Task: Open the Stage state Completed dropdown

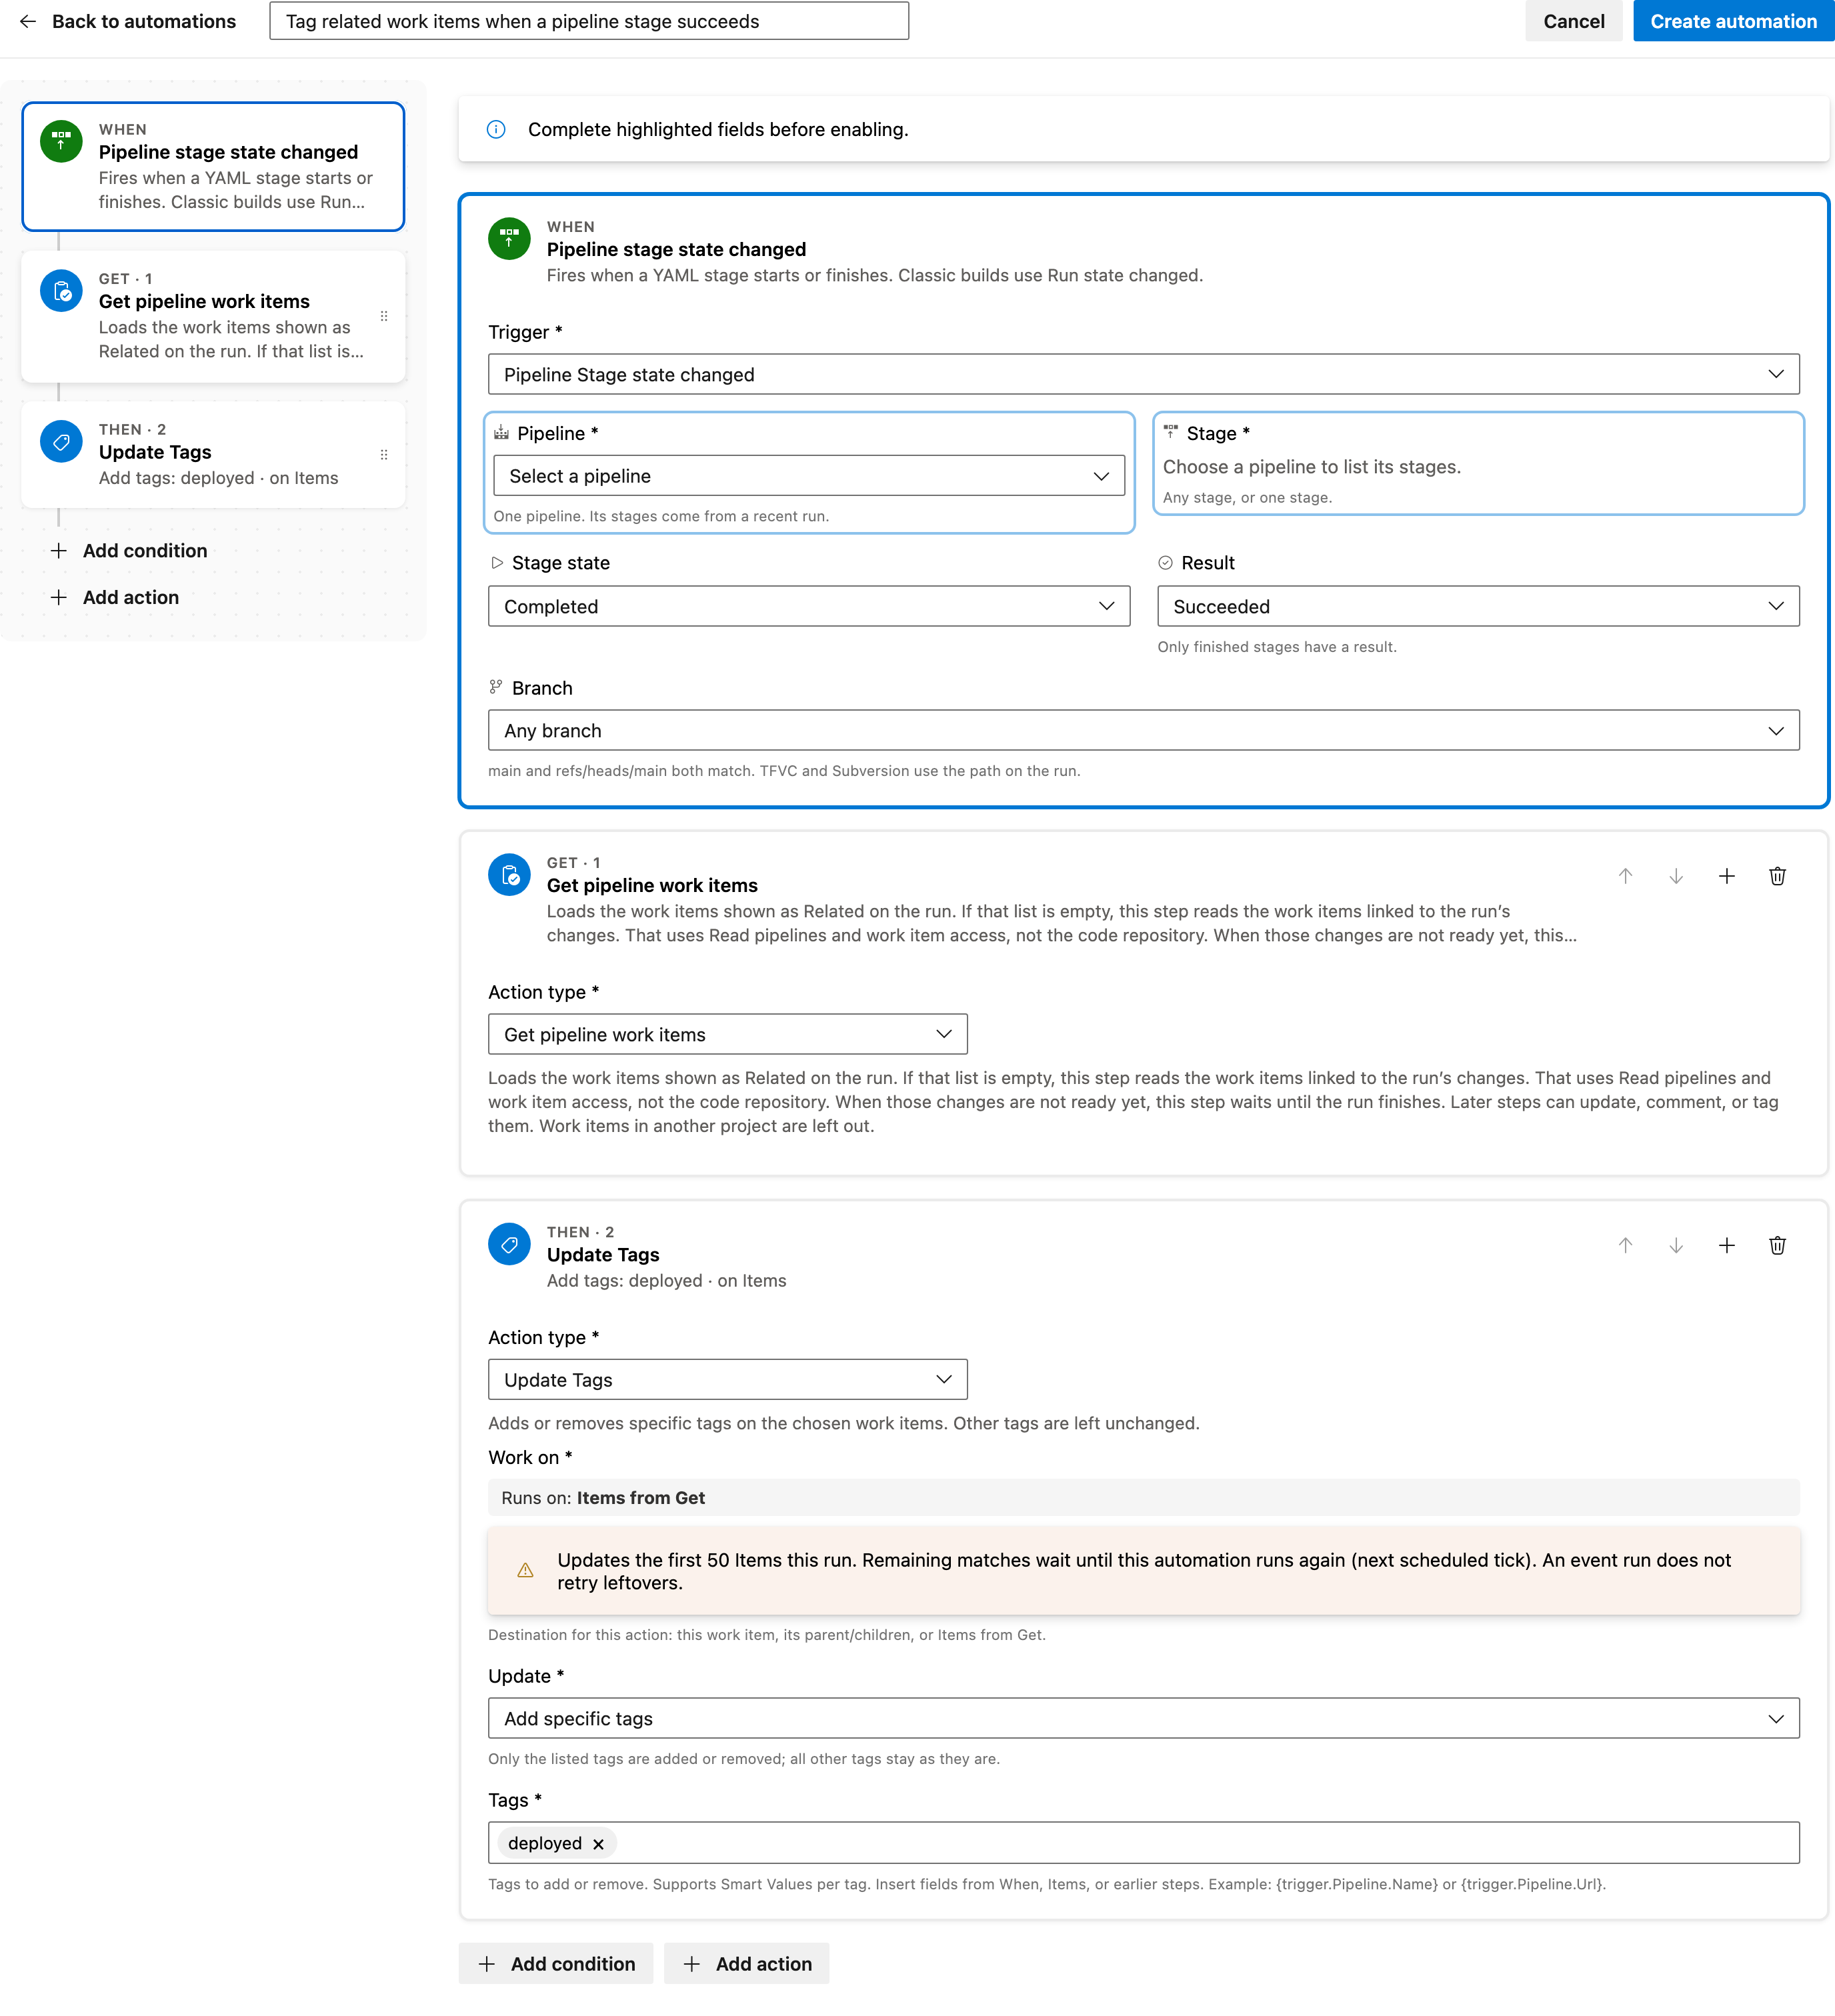Action: (x=808, y=606)
